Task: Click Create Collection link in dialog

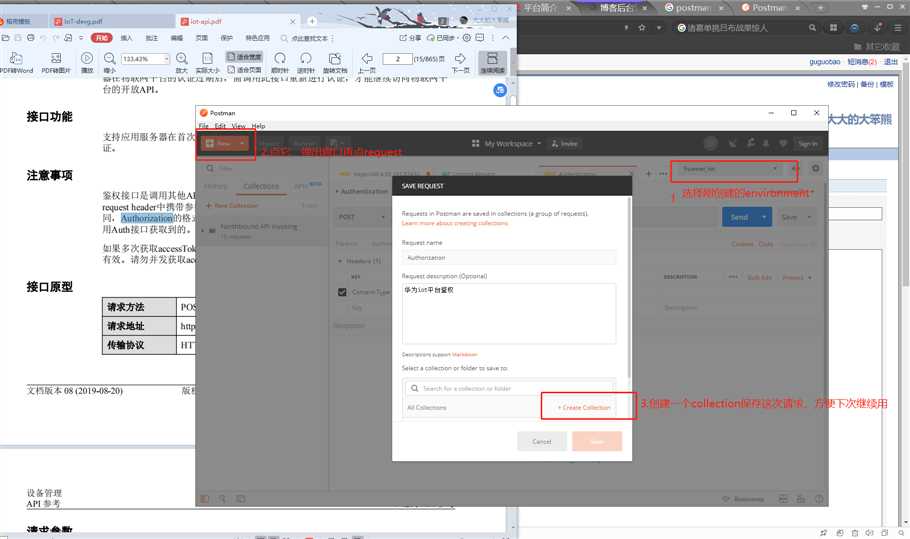Action: [584, 407]
